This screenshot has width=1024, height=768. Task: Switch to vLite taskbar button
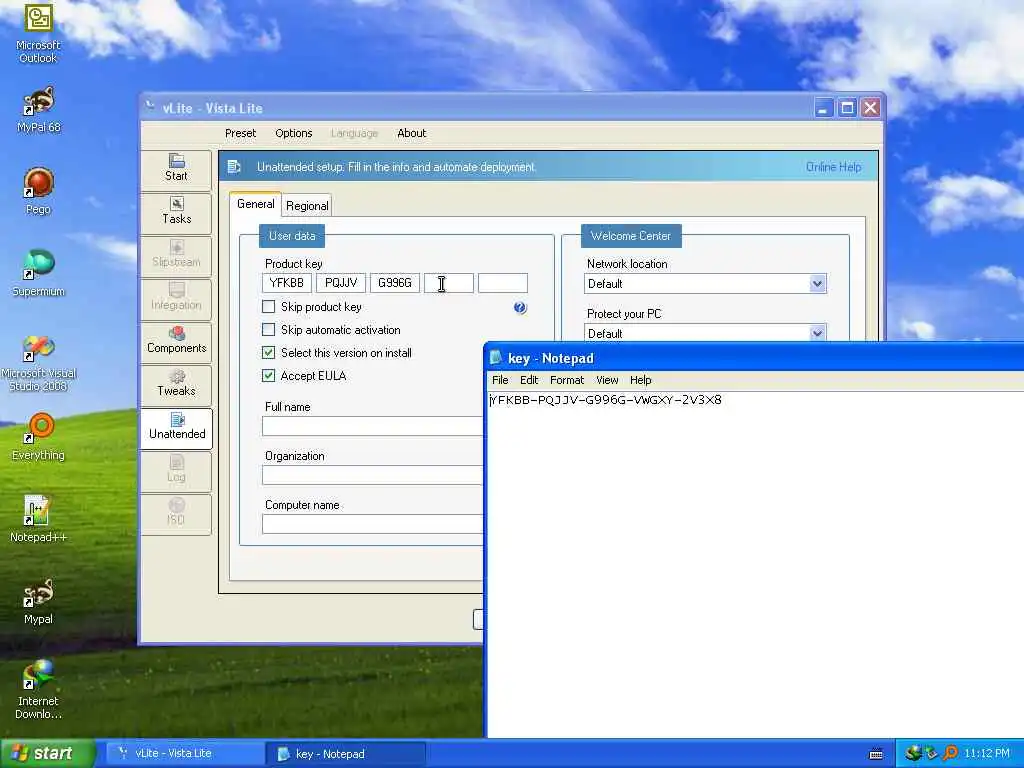click(183, 754)
